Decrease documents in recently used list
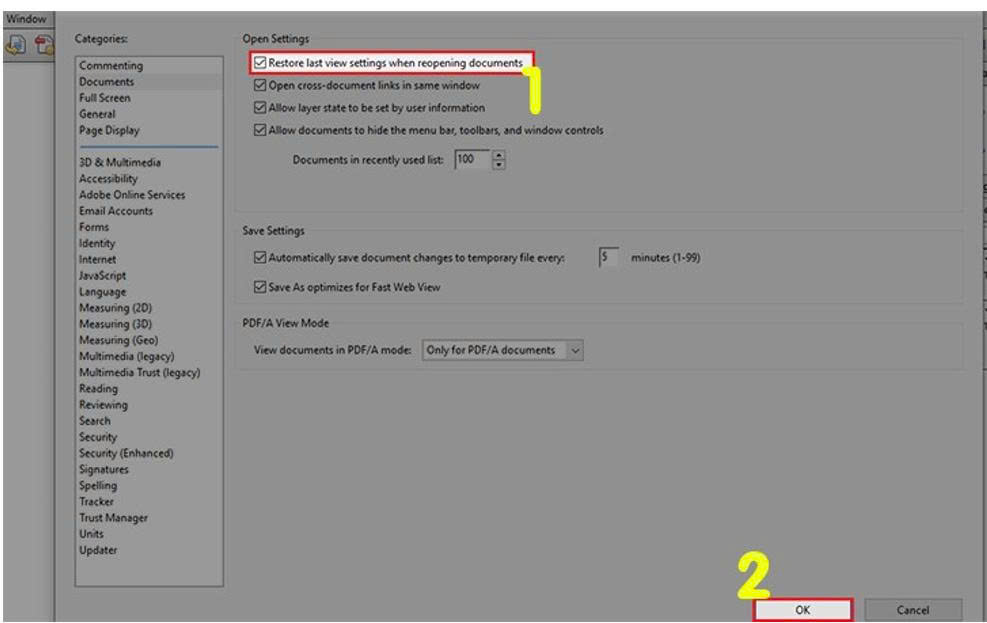The image size is (987, 623). (x=499, y=165)
